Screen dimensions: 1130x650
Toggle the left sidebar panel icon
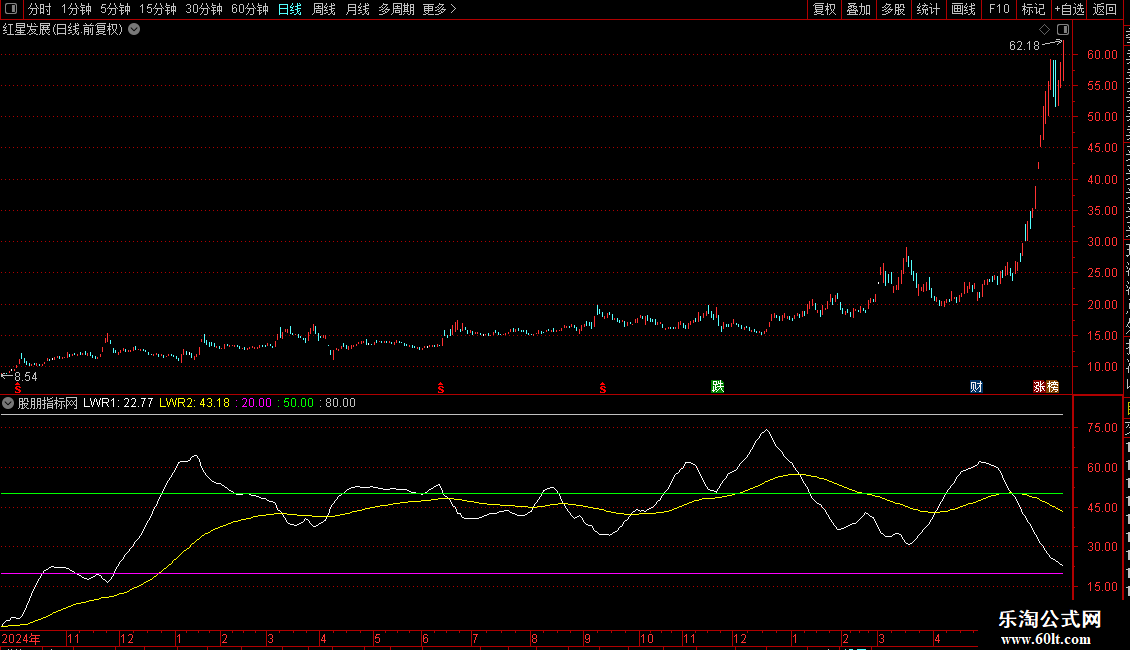pos(11,9)
